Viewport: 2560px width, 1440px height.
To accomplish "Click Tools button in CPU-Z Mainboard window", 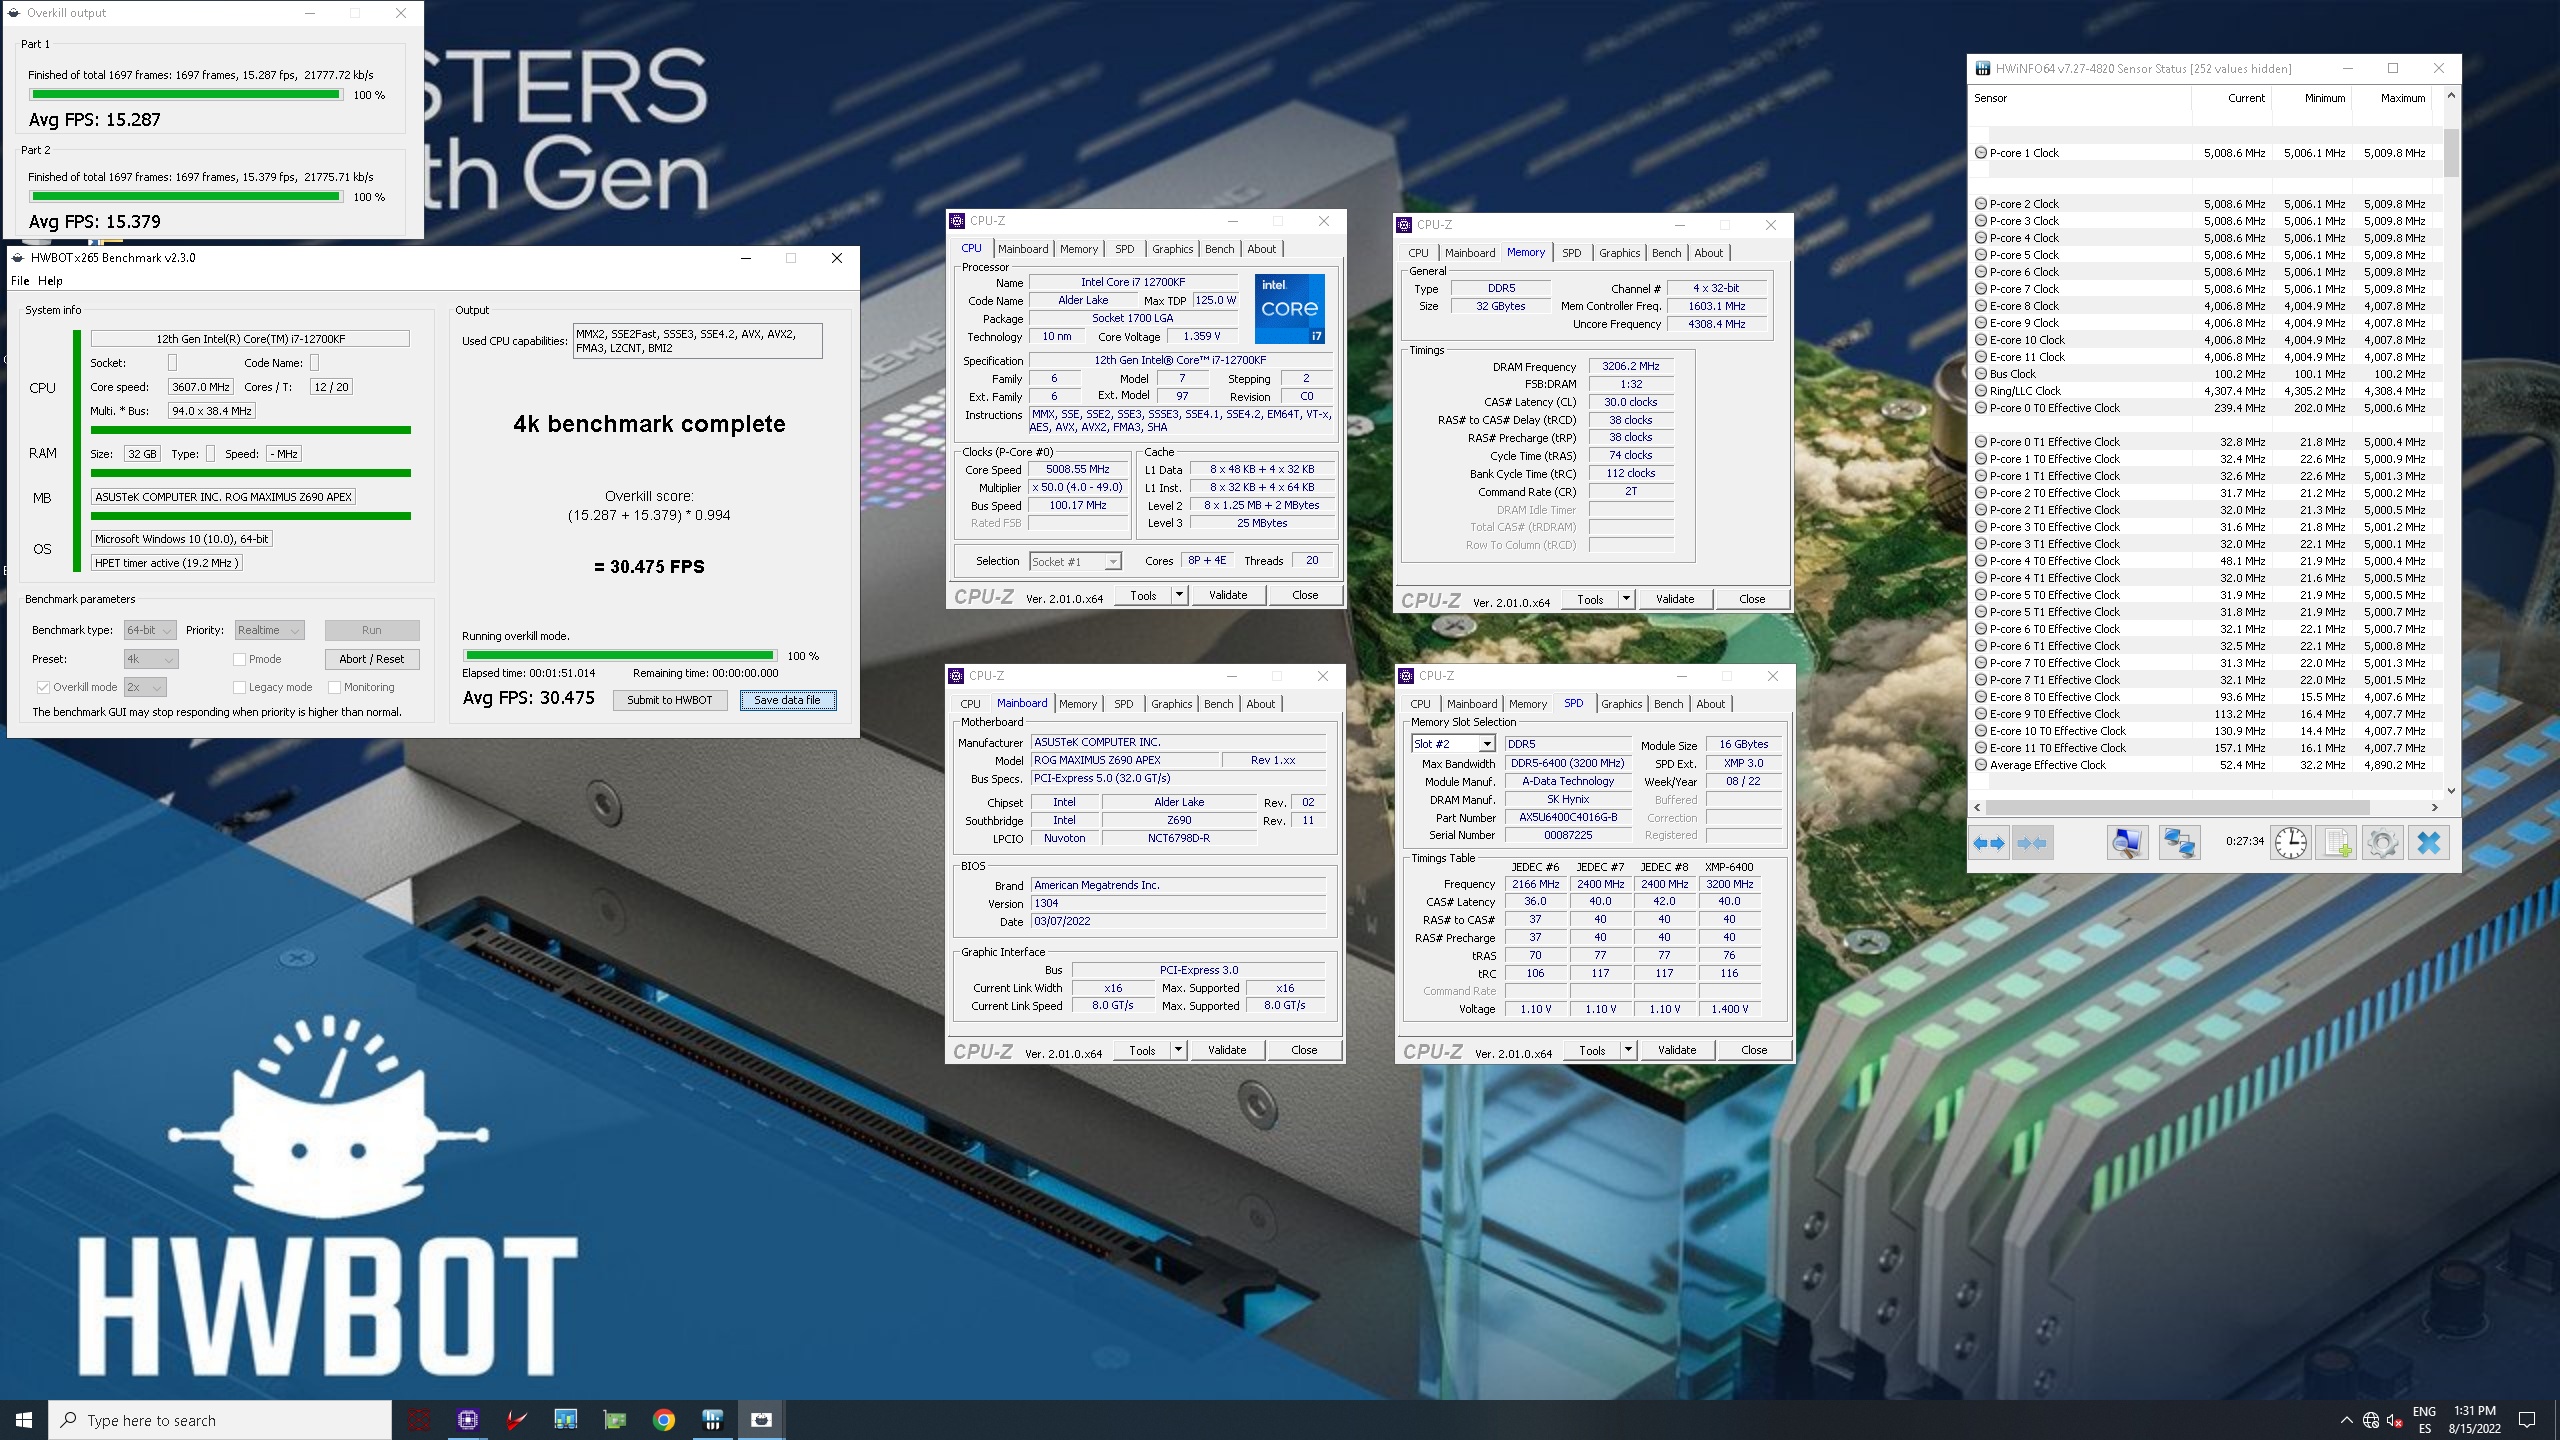I will [1142, 1050].
